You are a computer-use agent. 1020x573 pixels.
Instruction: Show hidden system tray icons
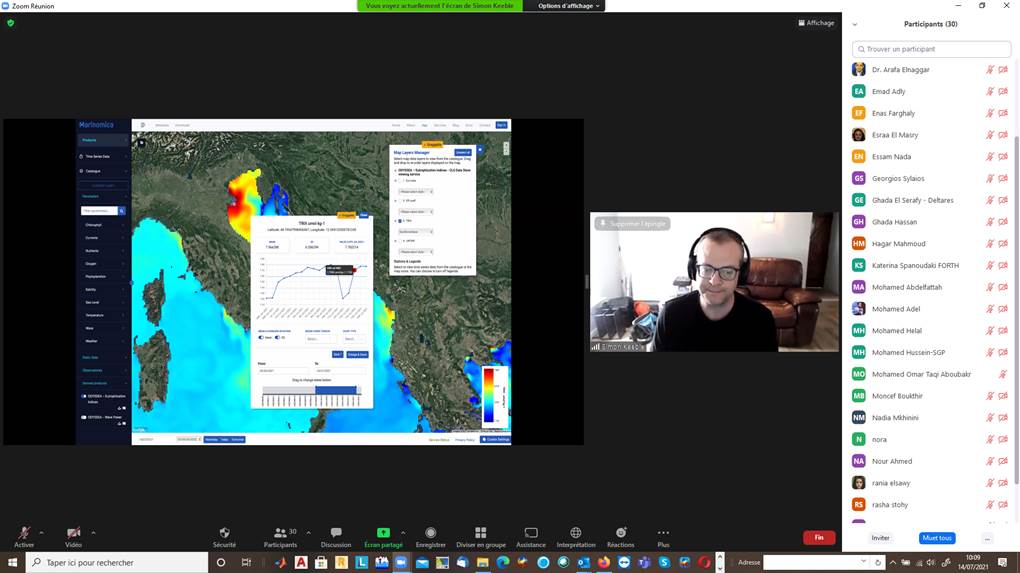point(893,563)
